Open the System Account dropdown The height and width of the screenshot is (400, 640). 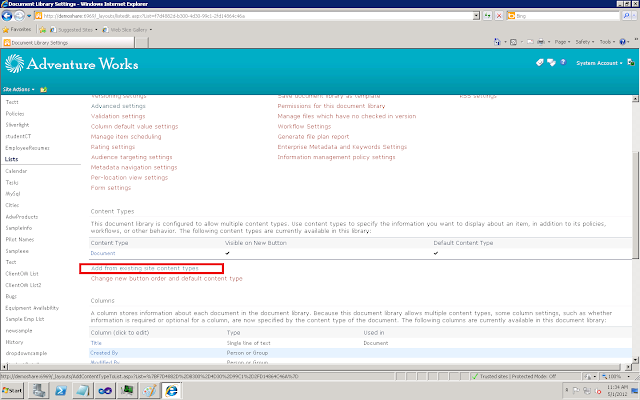599,63
